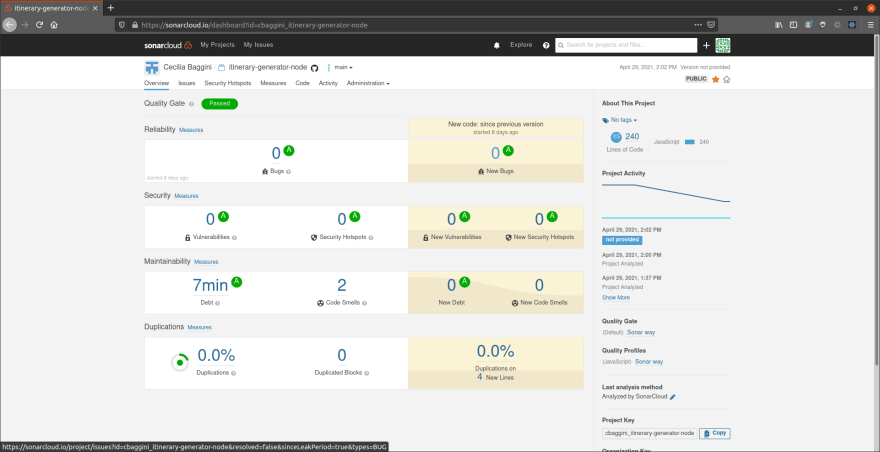Click the Pocket save icon in address bar
This screenshot has height=452, width=880.
pyautogui.click(x=711, y=25)
